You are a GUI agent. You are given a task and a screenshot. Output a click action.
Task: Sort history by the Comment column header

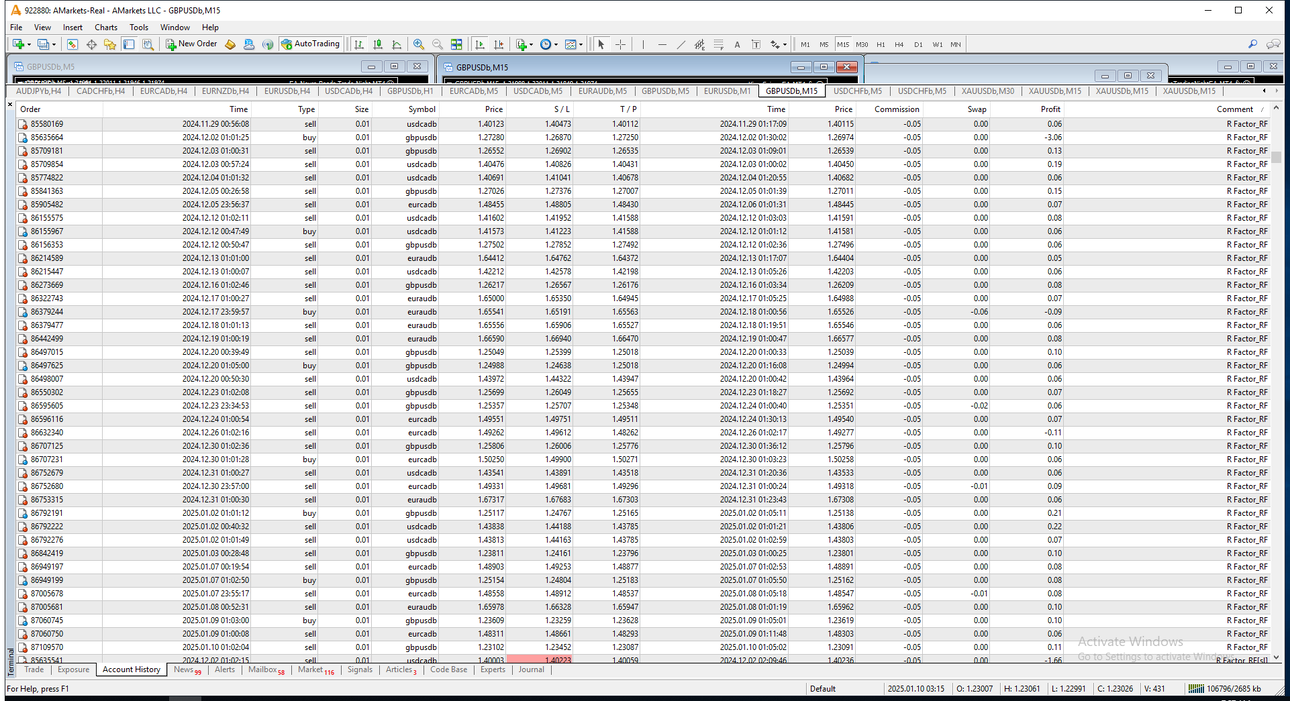coord(1234,109)
